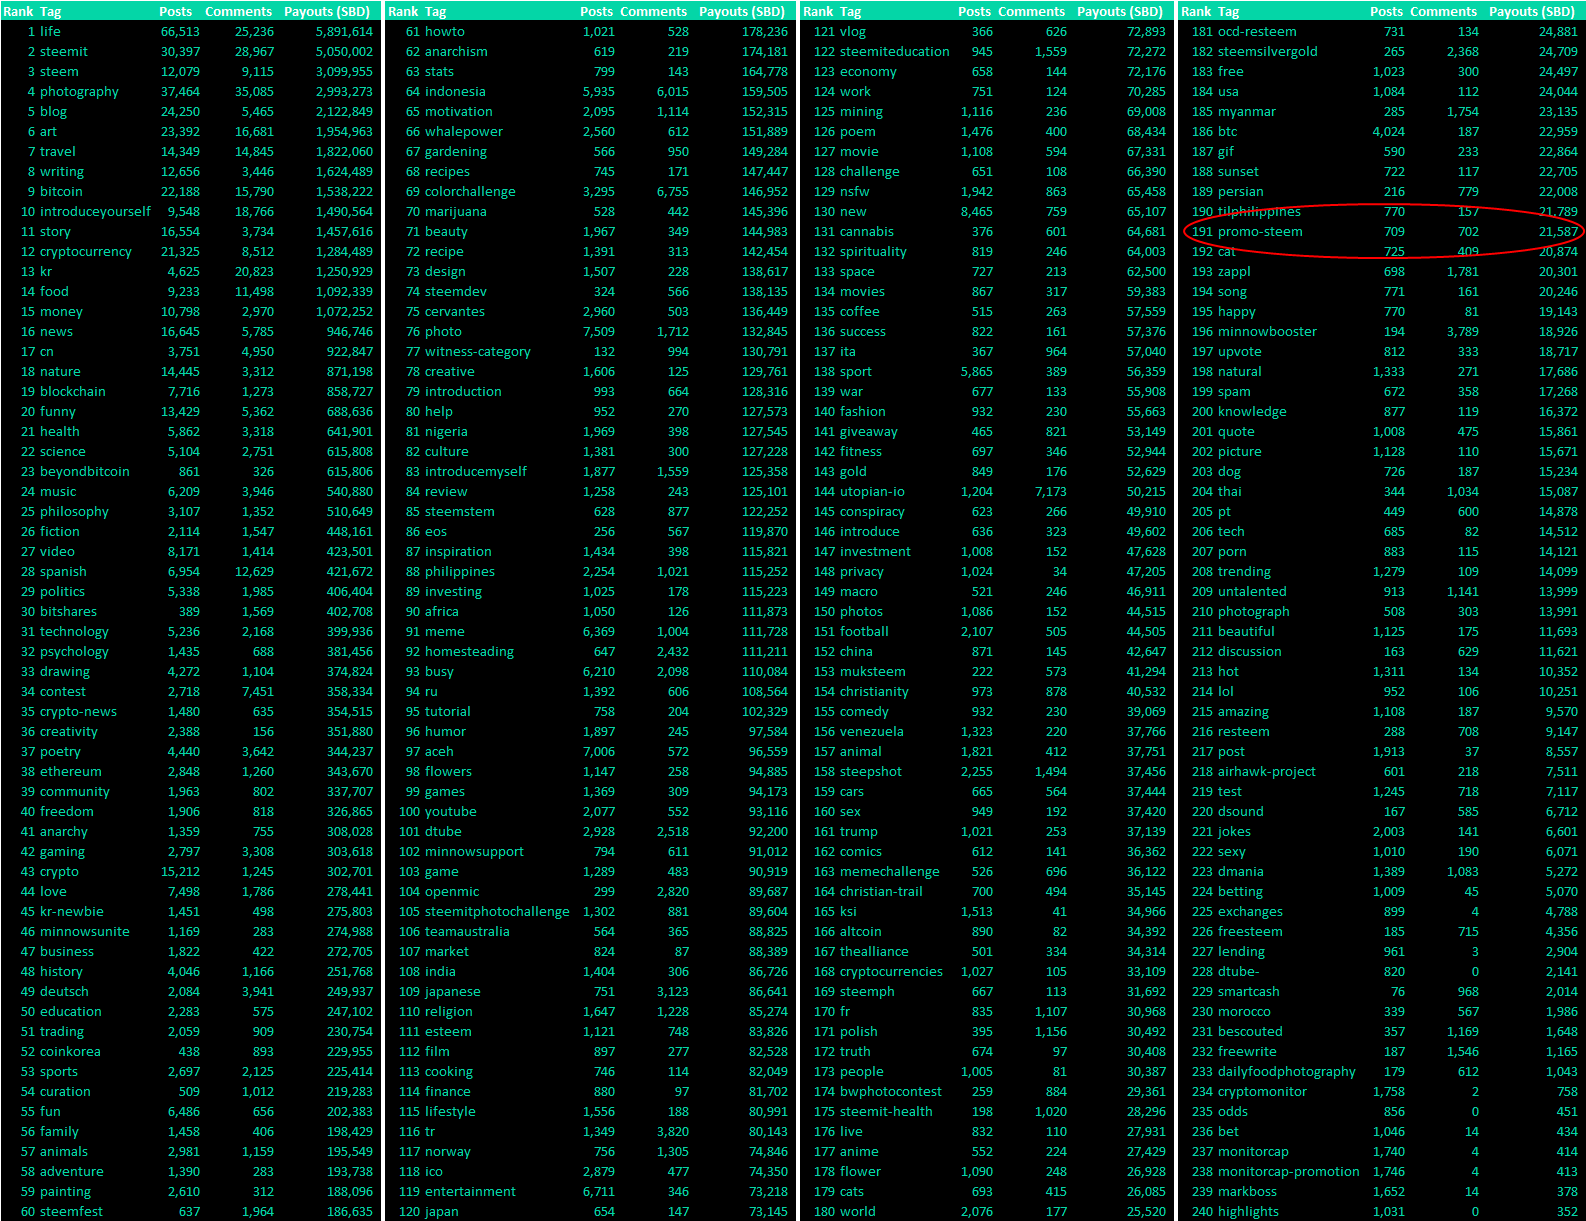
Task: Click the 'conspiracy' tag name
Action: click(x=872, y=511)
